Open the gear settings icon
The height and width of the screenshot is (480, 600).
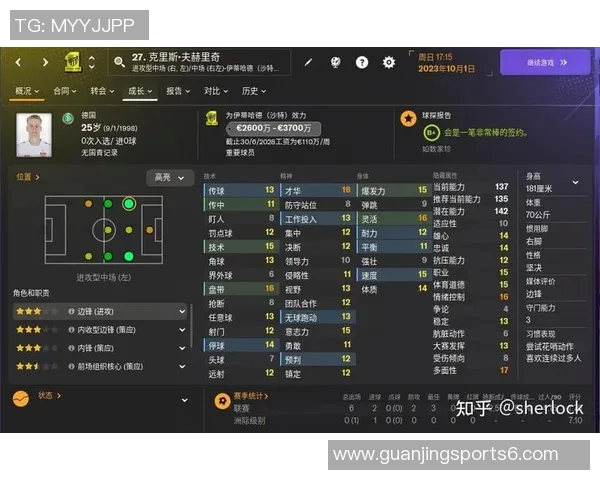[x=389, y=62]
